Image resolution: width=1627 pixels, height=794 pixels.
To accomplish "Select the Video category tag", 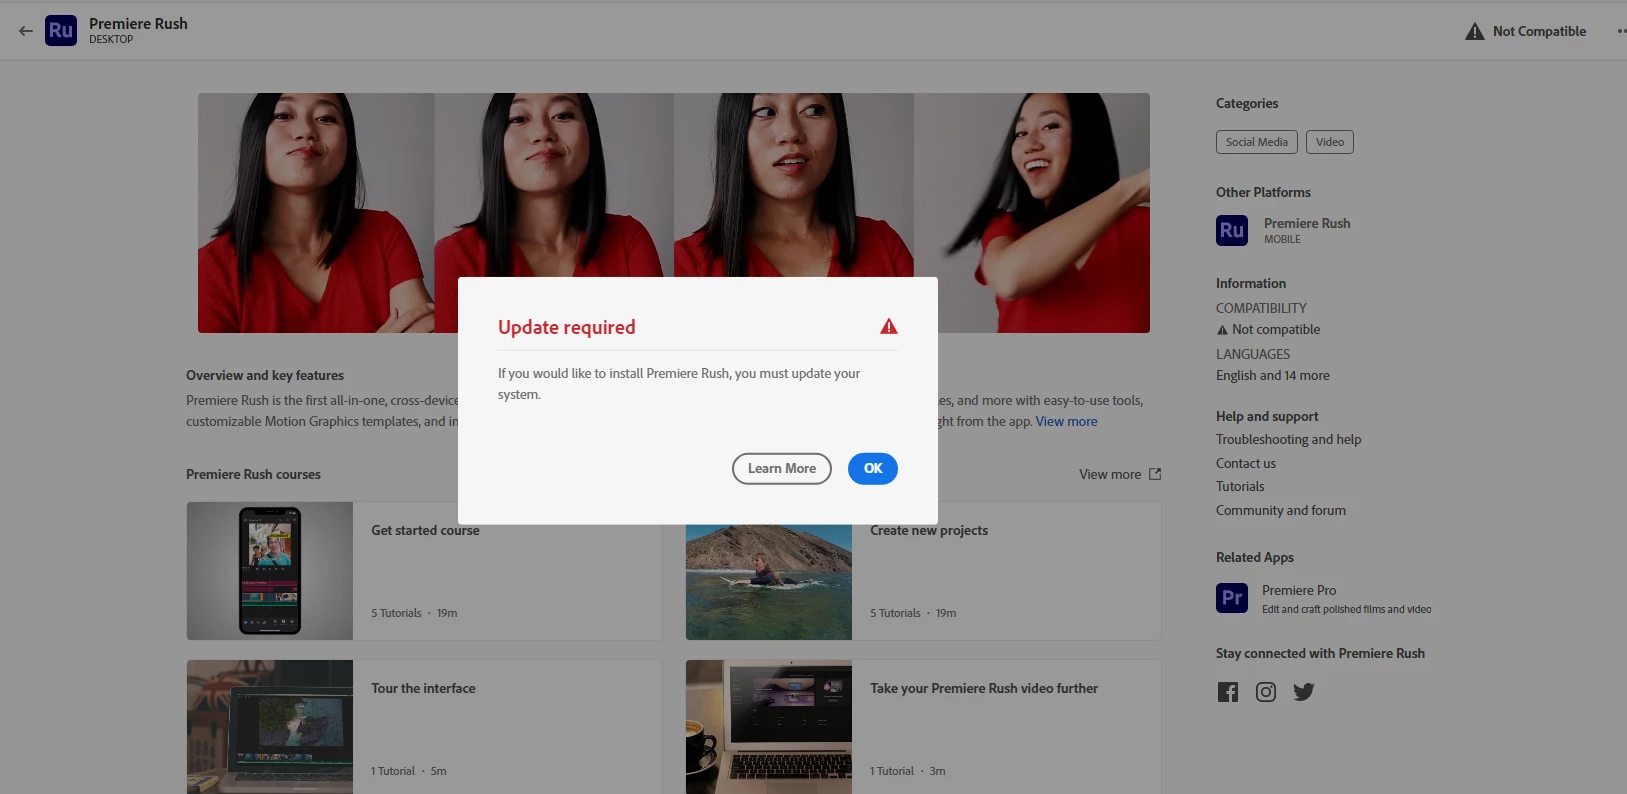I will pos(1330,142).
